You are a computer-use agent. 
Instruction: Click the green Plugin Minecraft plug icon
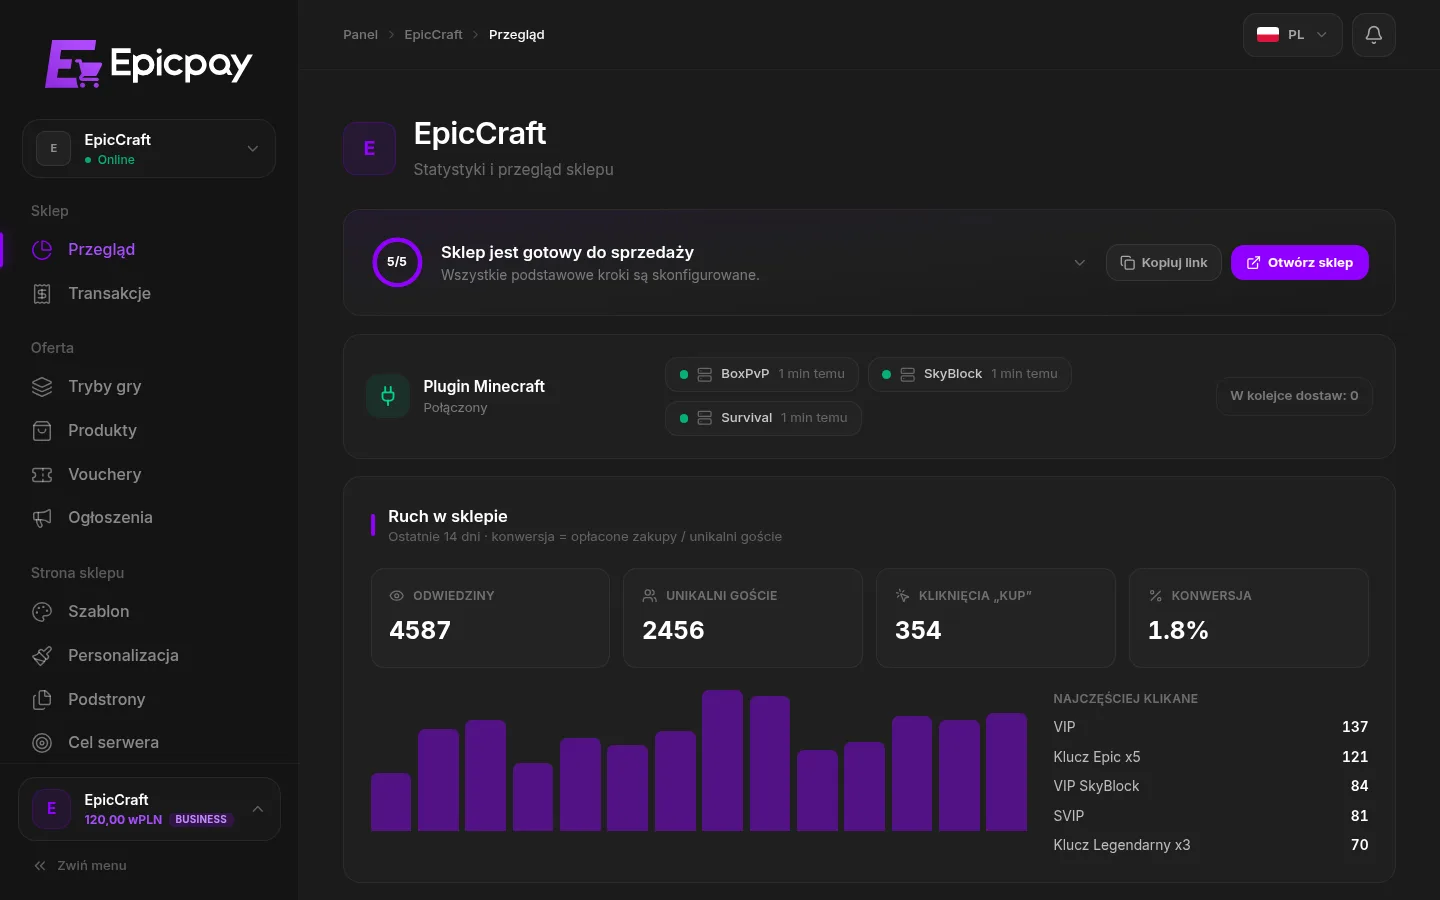tap(388, 396)
